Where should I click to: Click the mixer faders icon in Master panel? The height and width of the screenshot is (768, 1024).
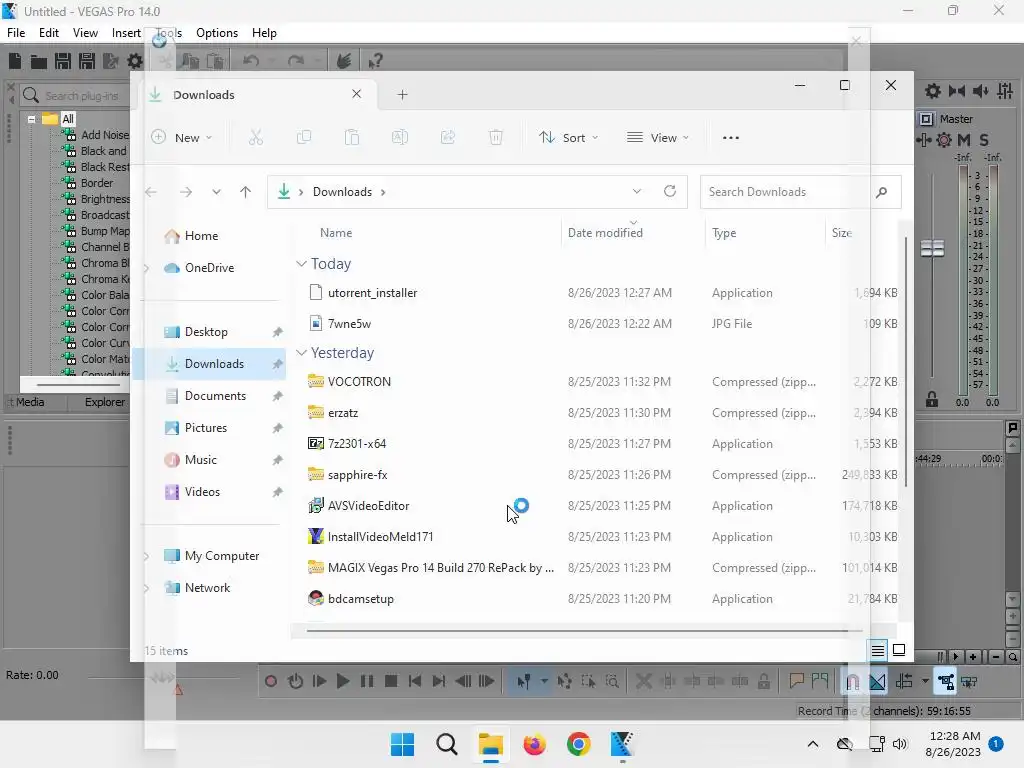(1005, 91)
